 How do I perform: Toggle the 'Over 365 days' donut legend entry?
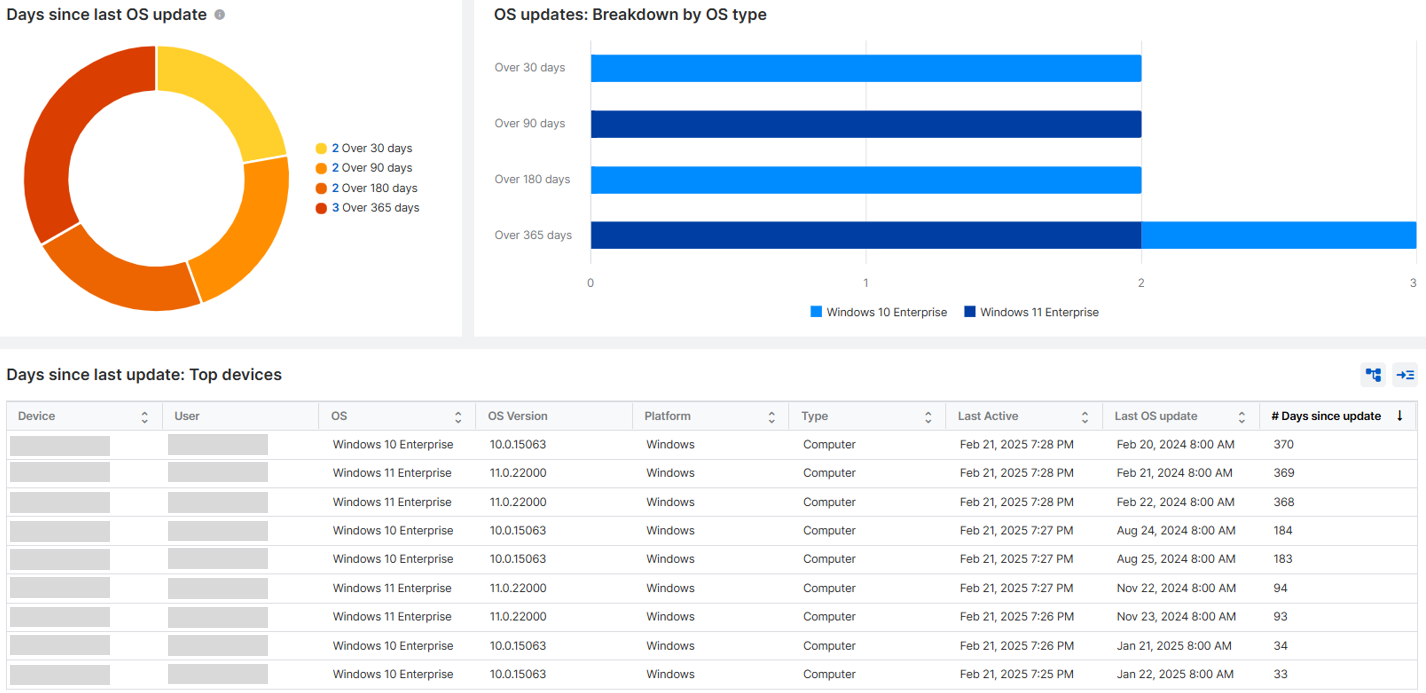pyautogui.click(x=367, y=208)
